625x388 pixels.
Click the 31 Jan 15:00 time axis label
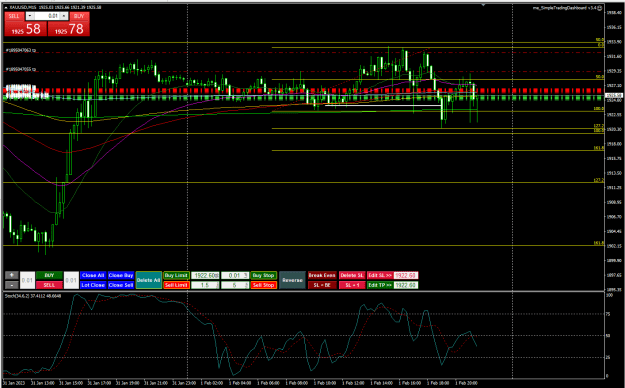pyautogui.click(x=71, y=383)
